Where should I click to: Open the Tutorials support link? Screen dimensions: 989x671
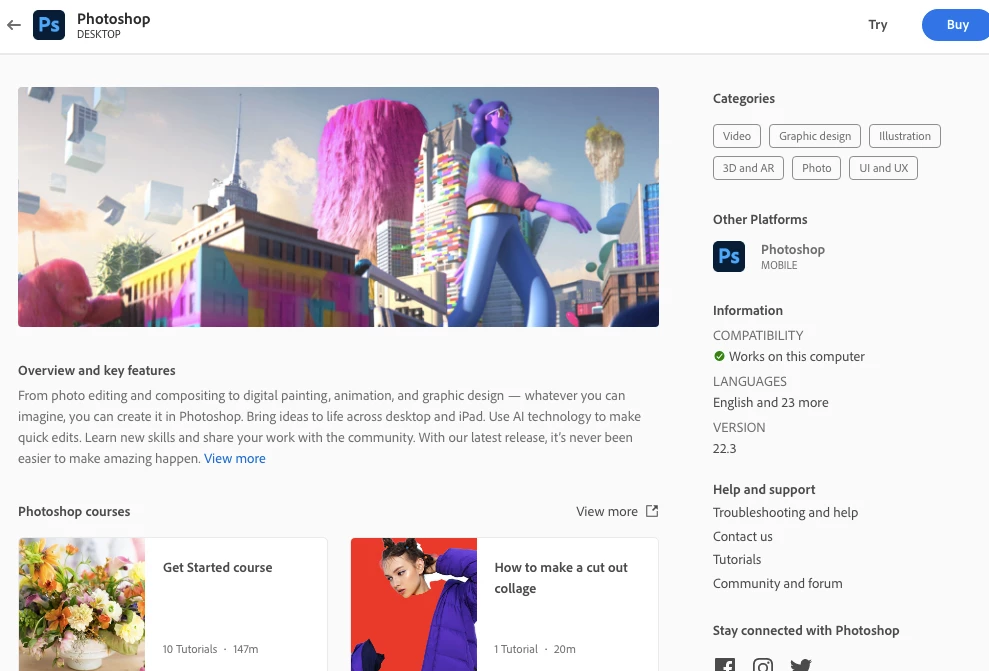737,559
